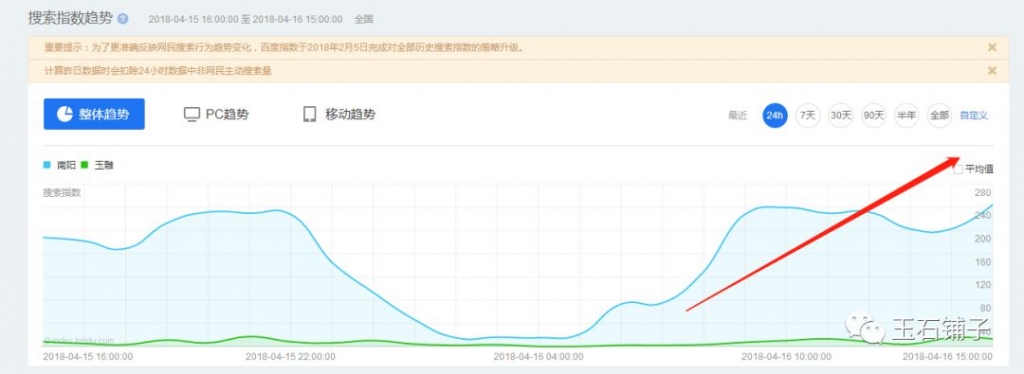The width and height of the screenshot is (1024, 374).
Task: Switch to the 移动趋势 tab
Action: pyautogui.click(x=339, y=115)
